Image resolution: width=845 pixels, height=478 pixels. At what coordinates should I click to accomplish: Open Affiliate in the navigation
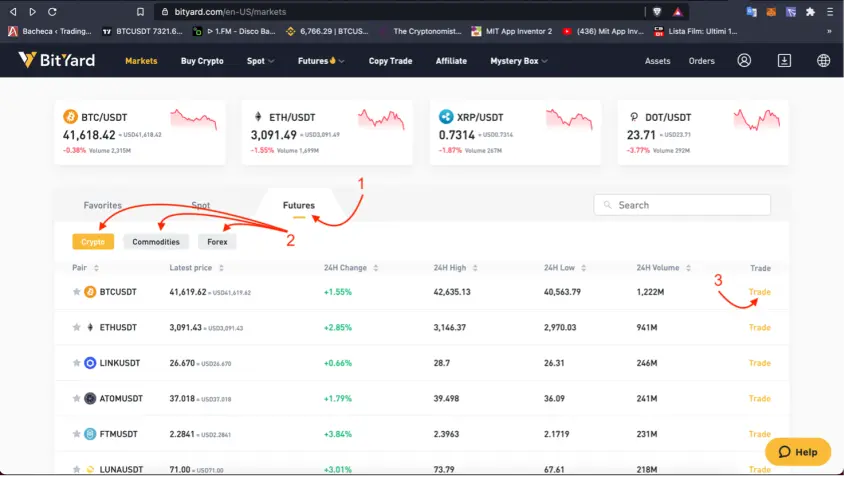click(x=451, y=61)
